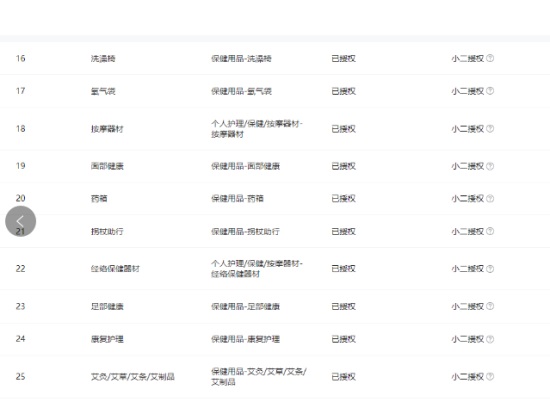Open help icon beside 小二授权 in row 18
The image size is (550, 408).
pyautogui.click(x=490, y=129)
